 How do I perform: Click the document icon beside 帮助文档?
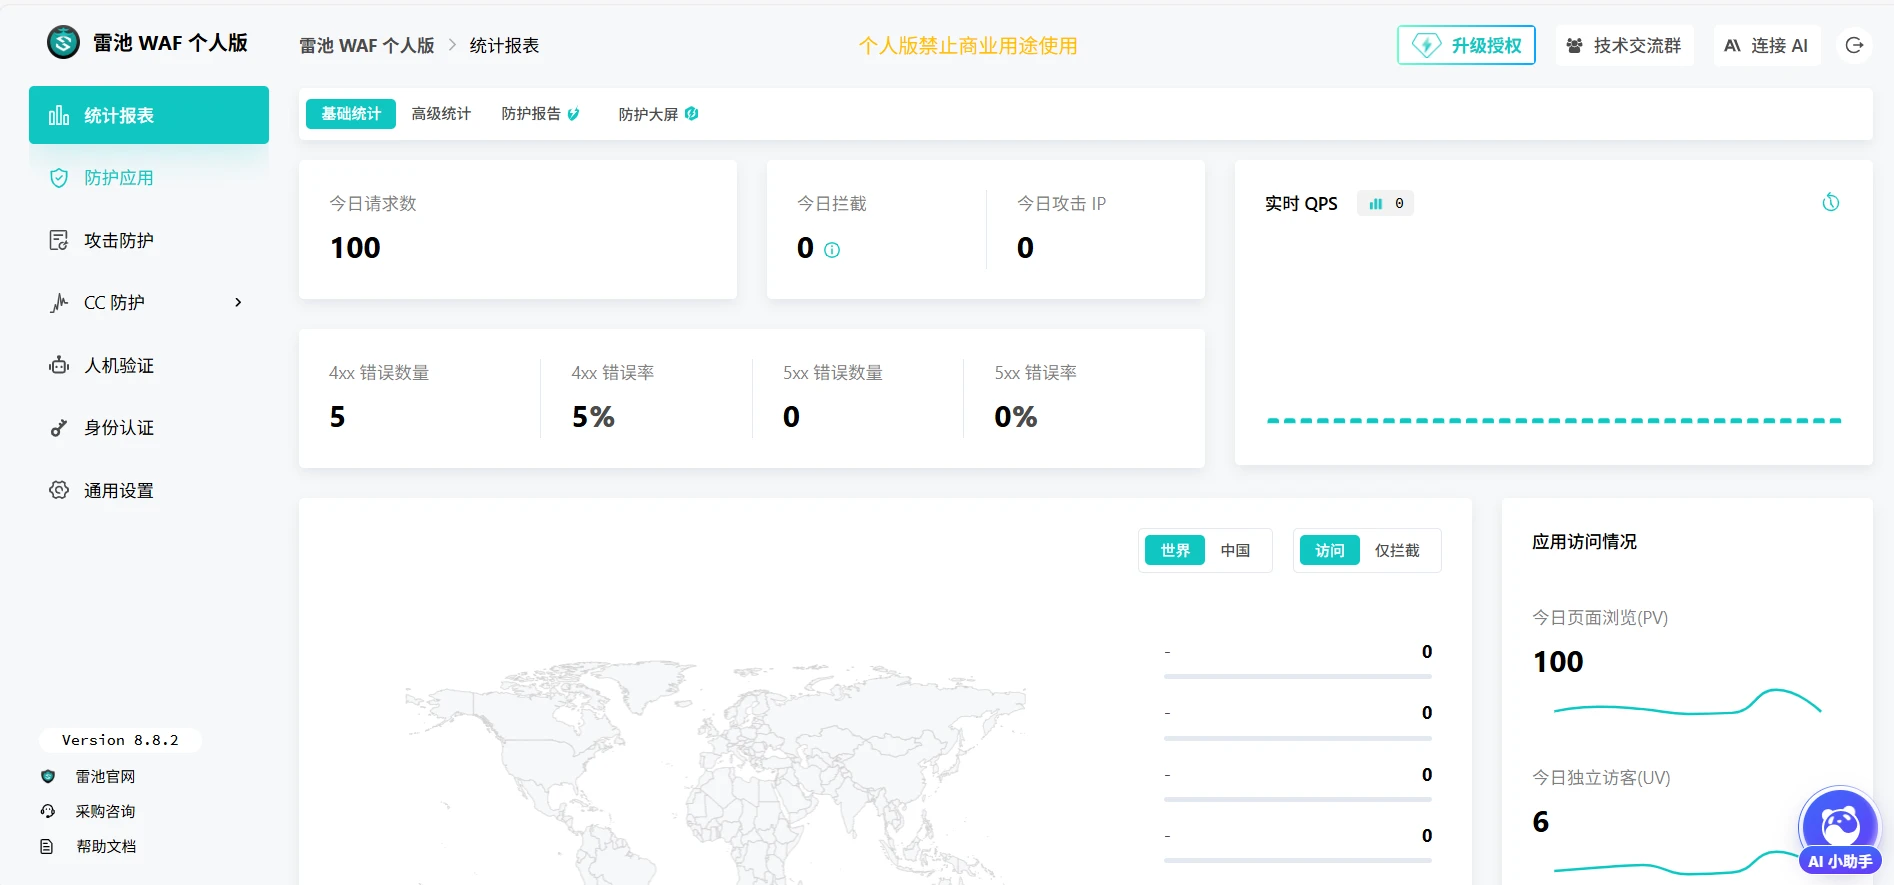click(47, 846)
